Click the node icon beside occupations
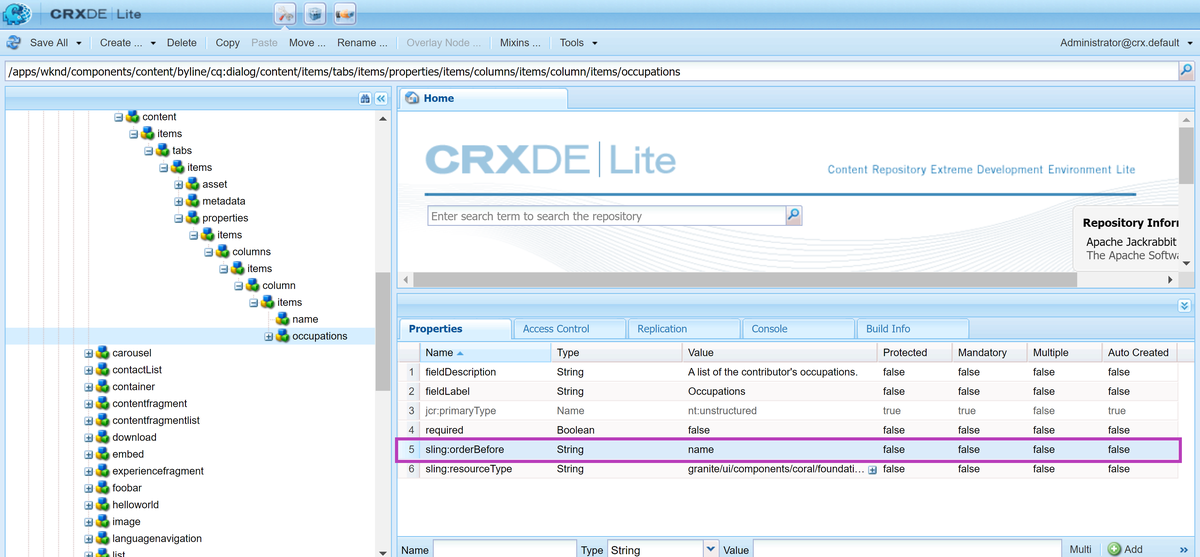1200x557 pixels. (x=283, y=336)
